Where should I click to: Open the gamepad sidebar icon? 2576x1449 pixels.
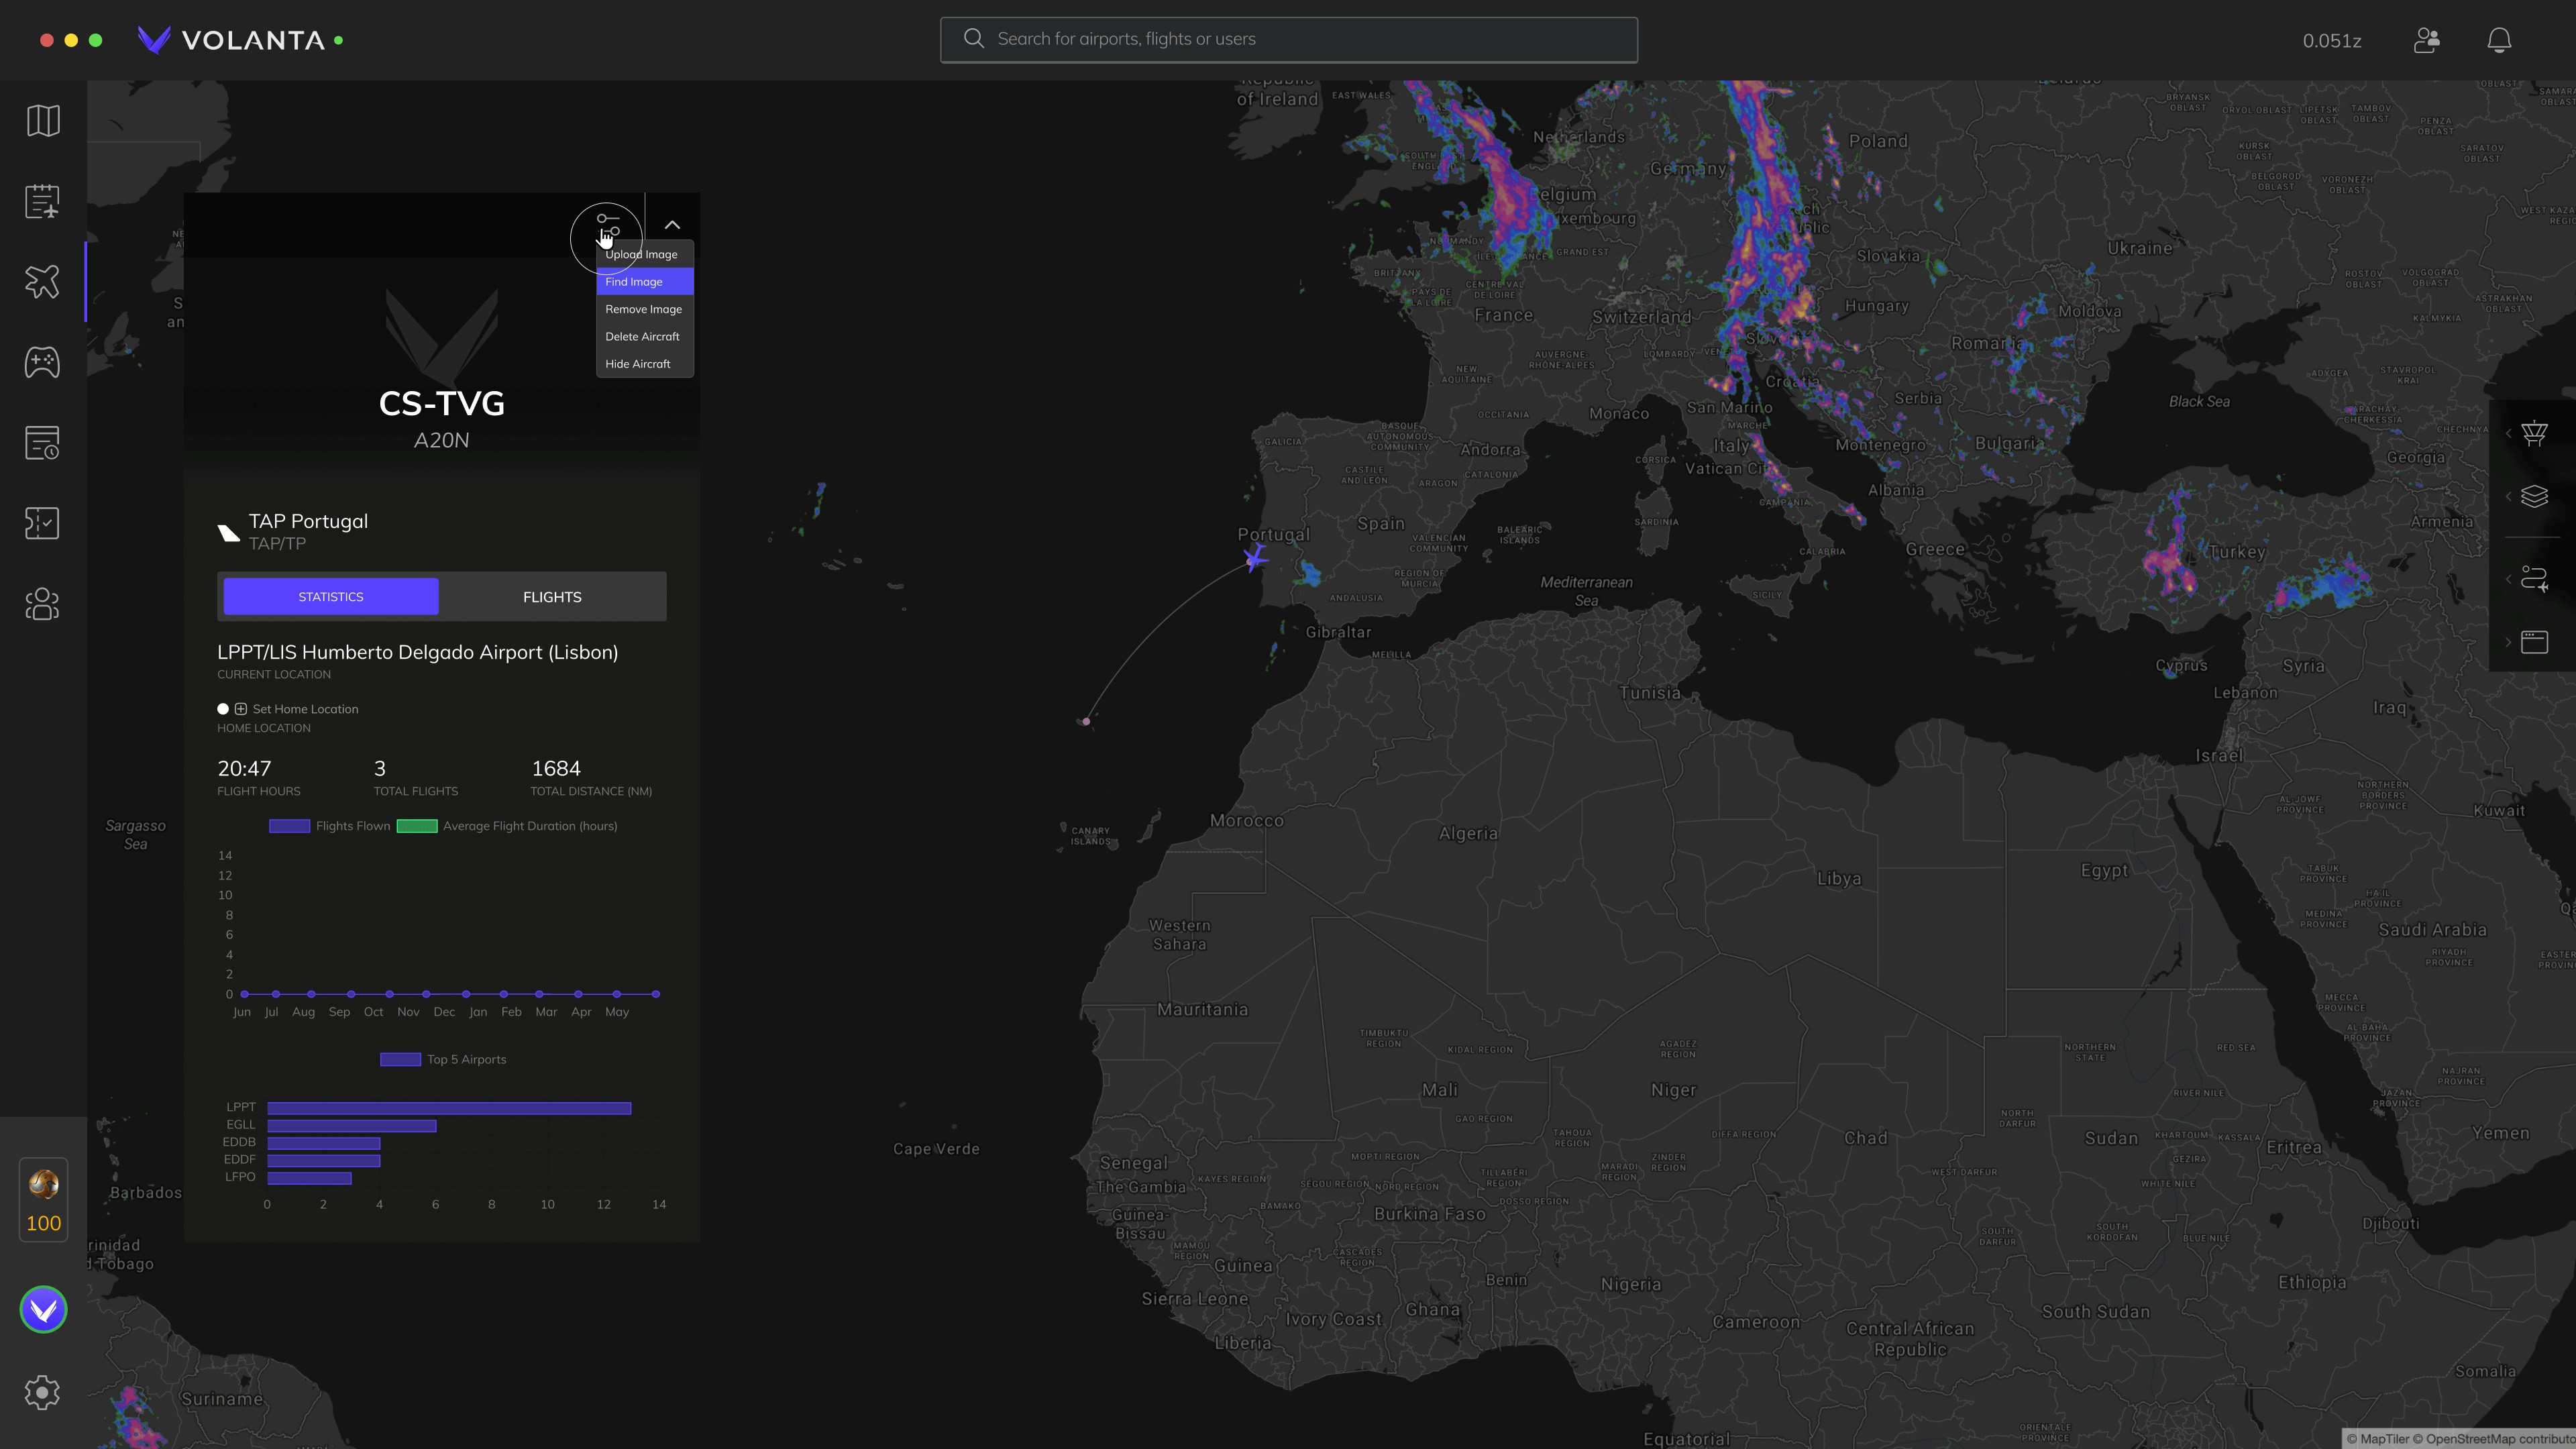click(x=43, y=362)
